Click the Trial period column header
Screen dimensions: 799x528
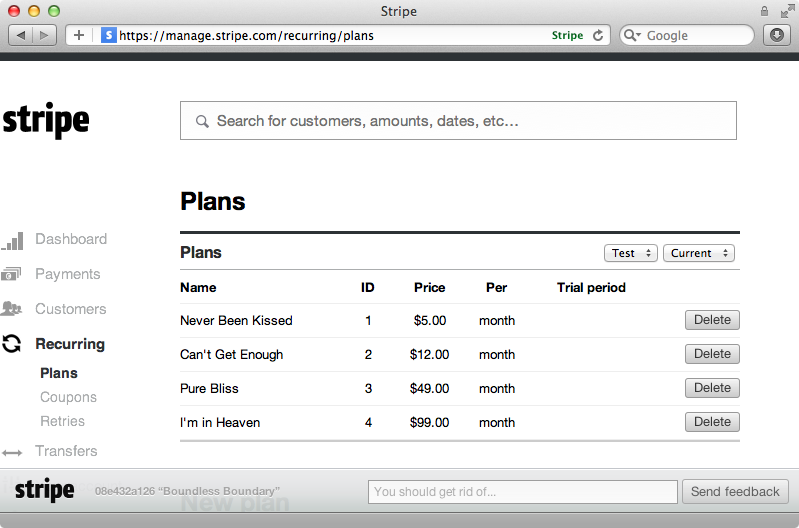pyautogui.click(x=591, y=287)
